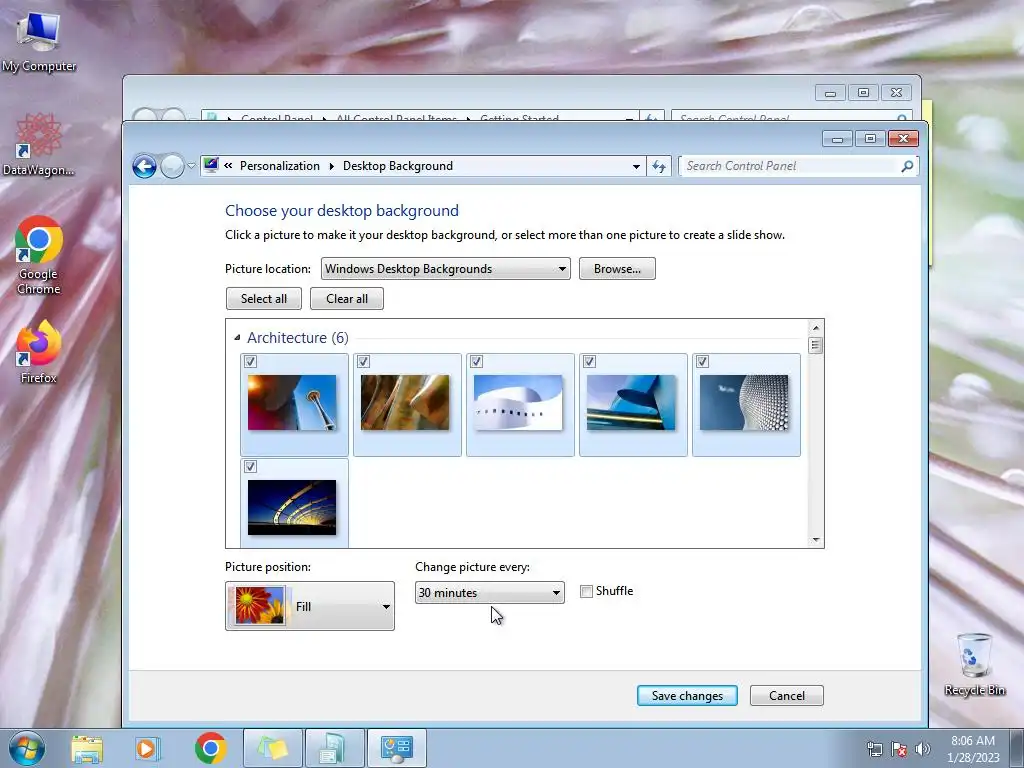Collapse the Architecture group
This screenshot has height=768, width=1024.
(237, 338)
